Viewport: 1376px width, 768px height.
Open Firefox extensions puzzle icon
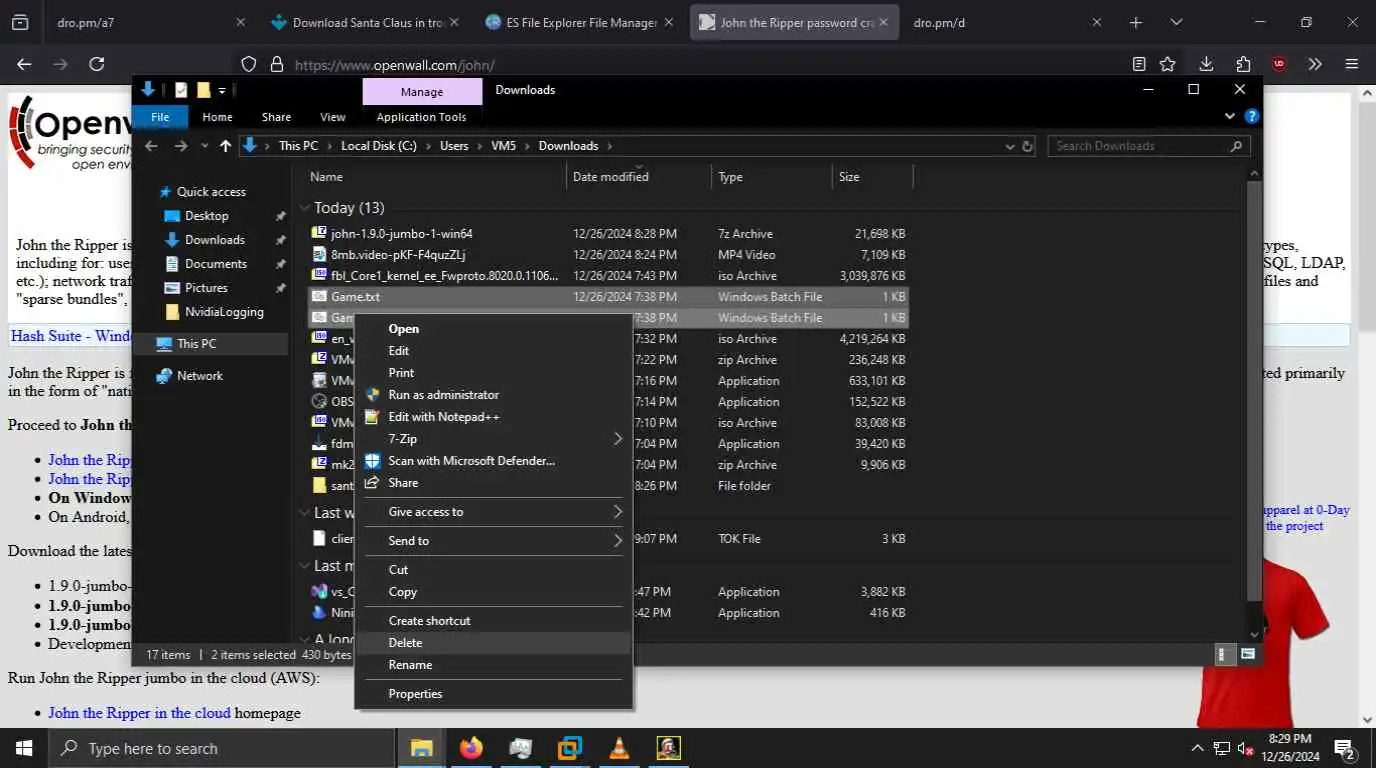click(x=1243, y=64)
